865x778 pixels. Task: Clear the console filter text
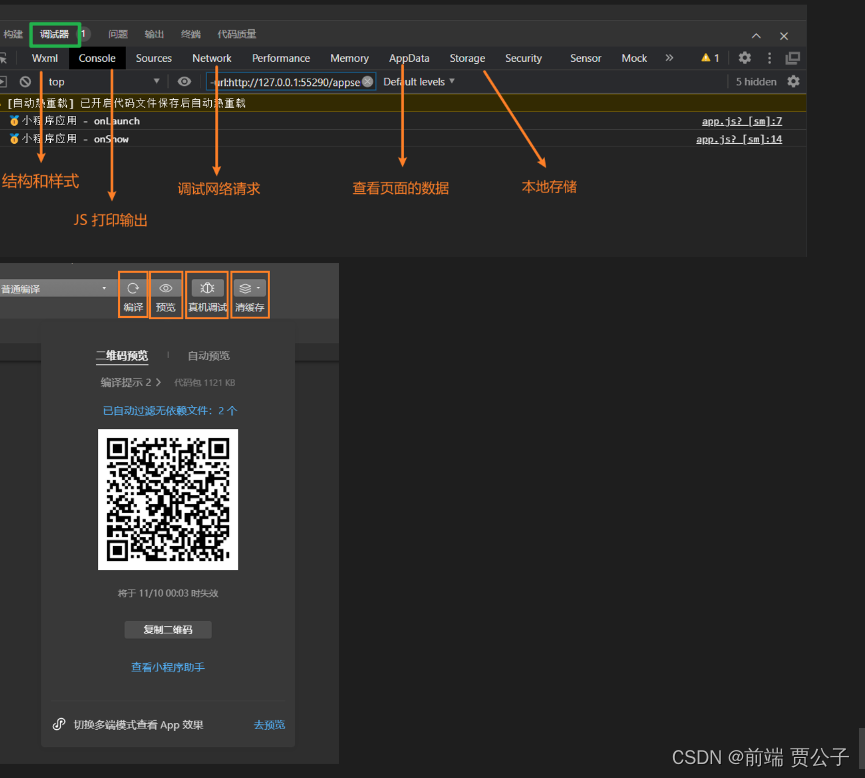[367, 82]
